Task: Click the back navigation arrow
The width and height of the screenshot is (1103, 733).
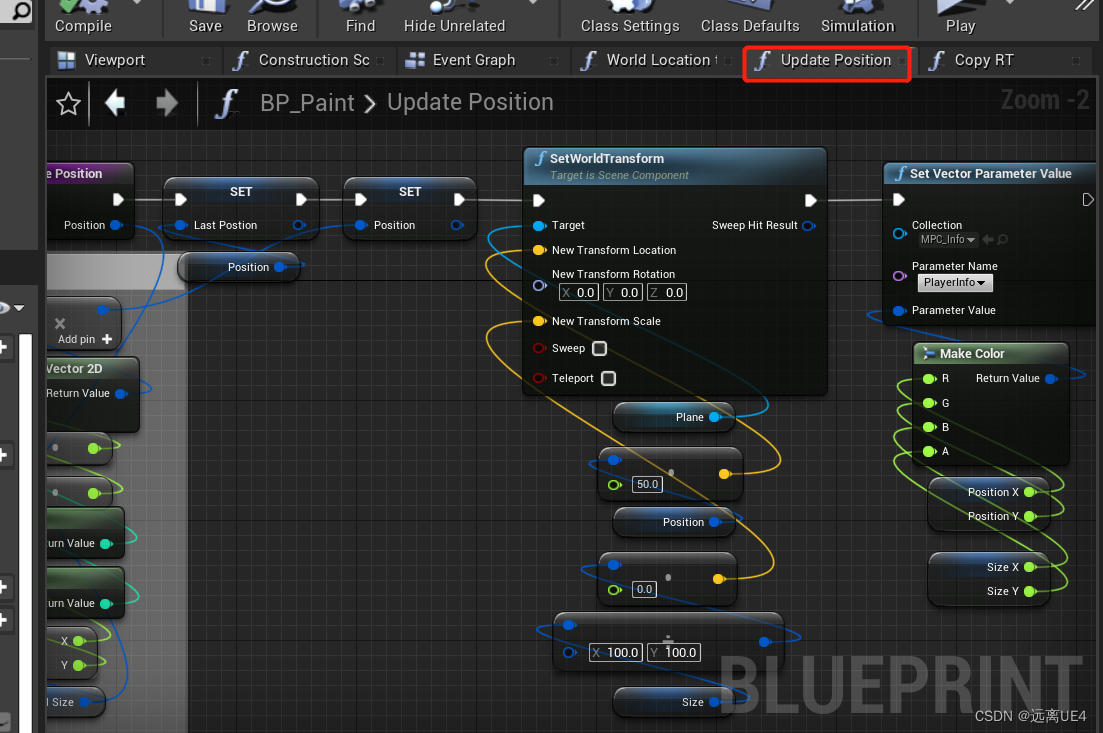Action: (x=116, y=101)
